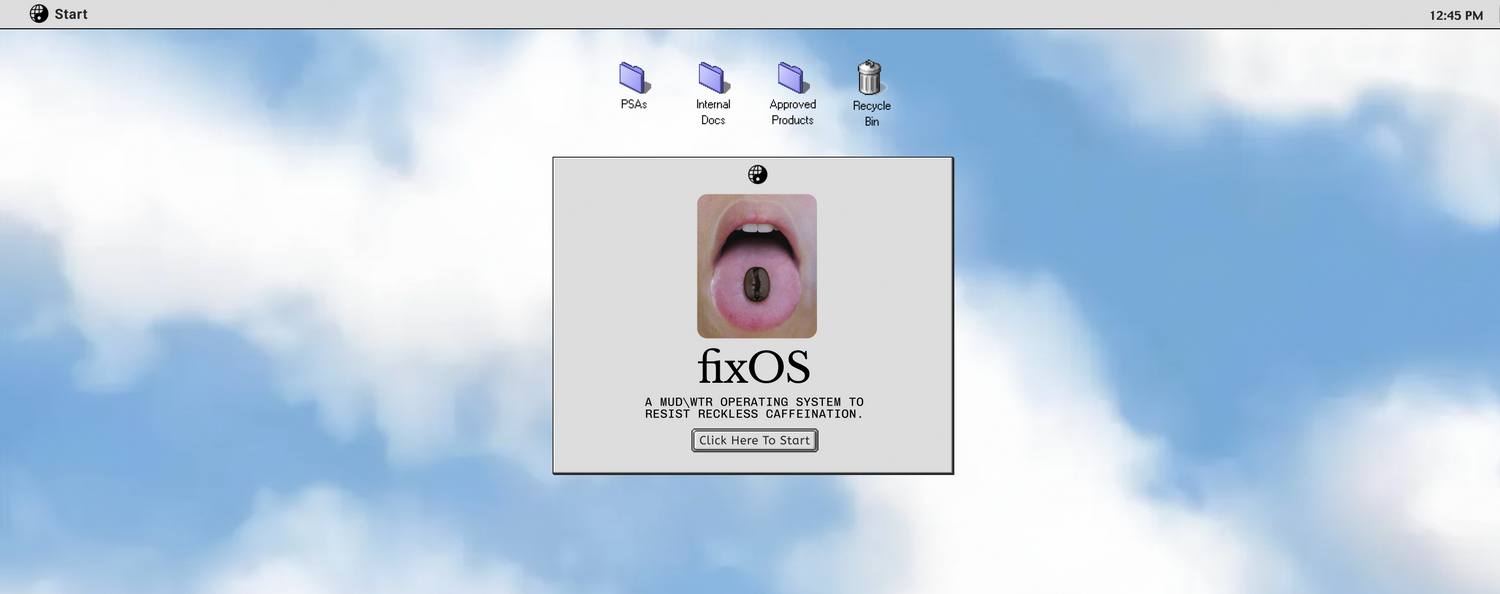Click the MUD\WTR operating system tagline
1500x594 pixels.
754,408
